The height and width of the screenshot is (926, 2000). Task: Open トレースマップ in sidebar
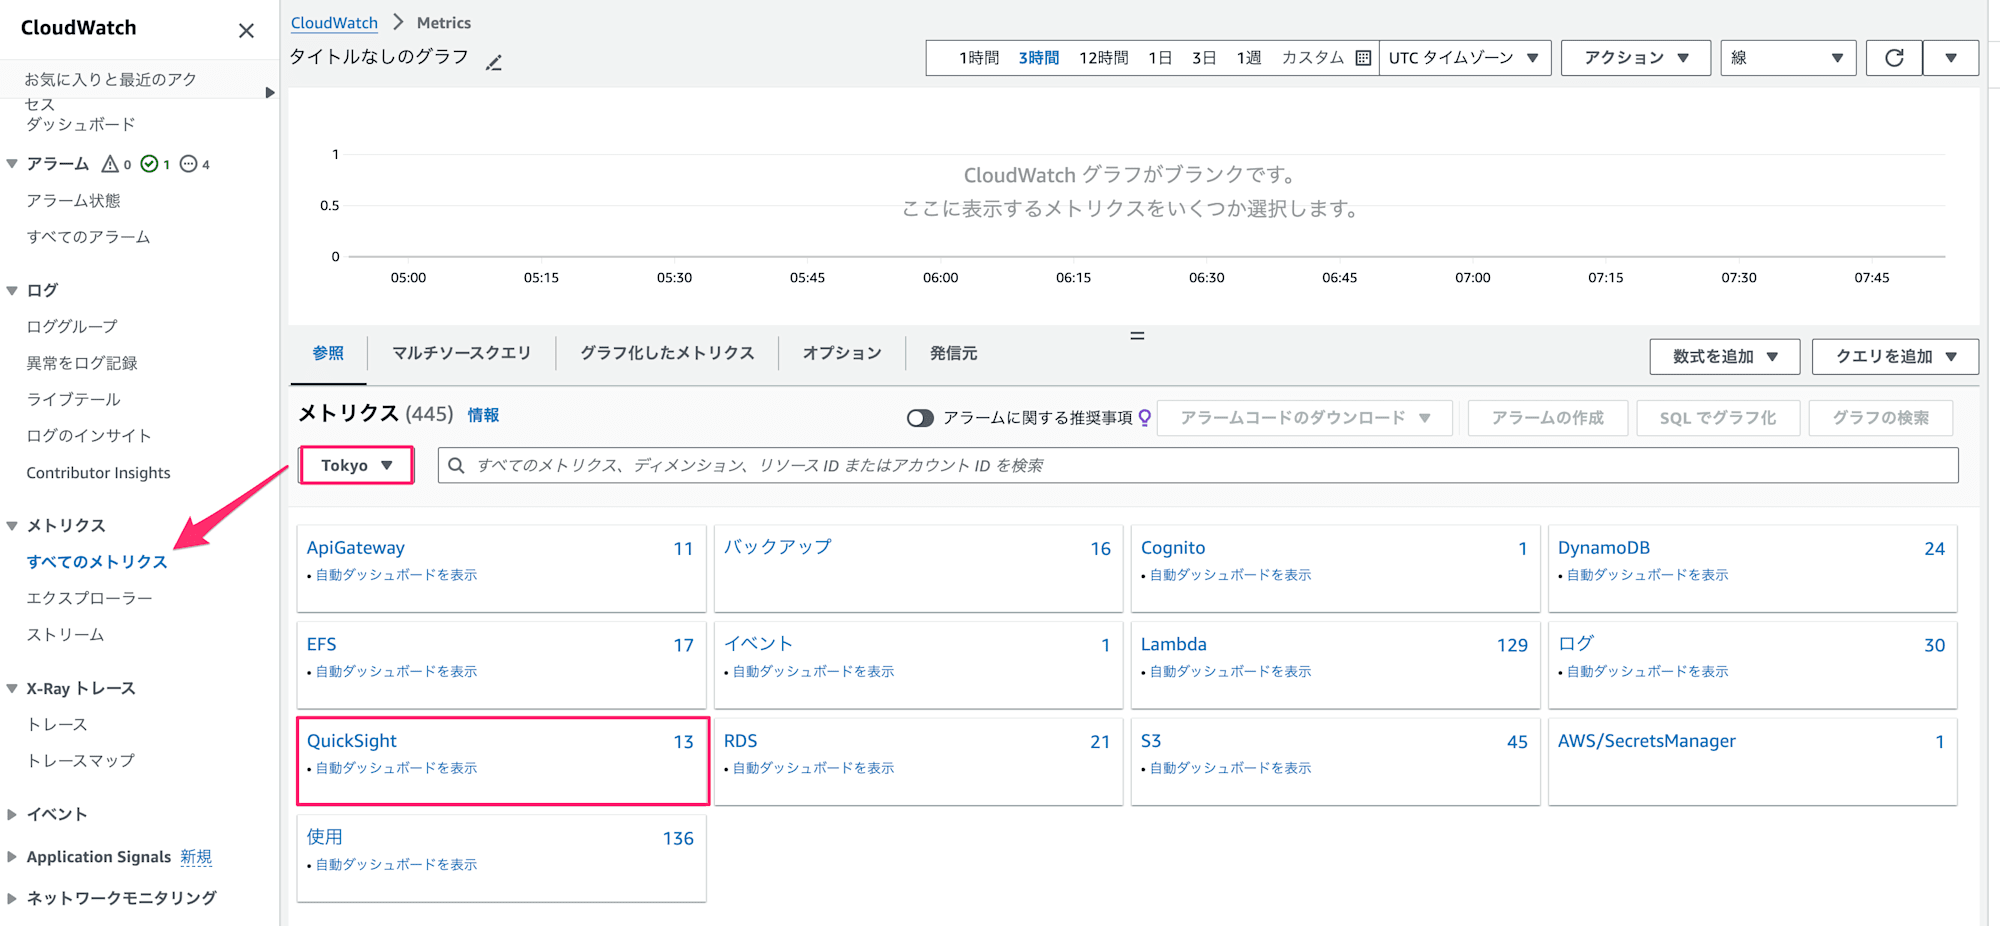tap(80, 761)
